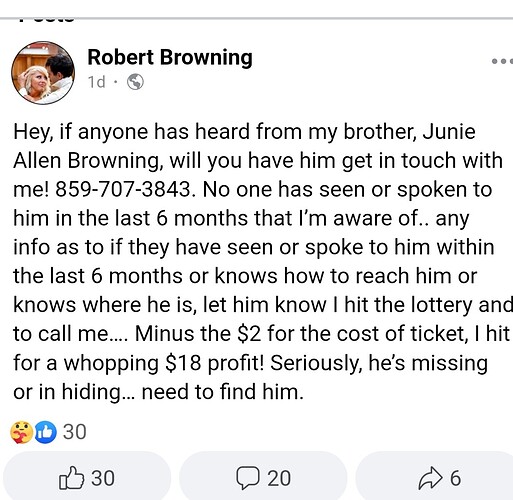Click the care hug reaction emoji
The height and width of the screenshot is (500, 513).
pos(22,432)
